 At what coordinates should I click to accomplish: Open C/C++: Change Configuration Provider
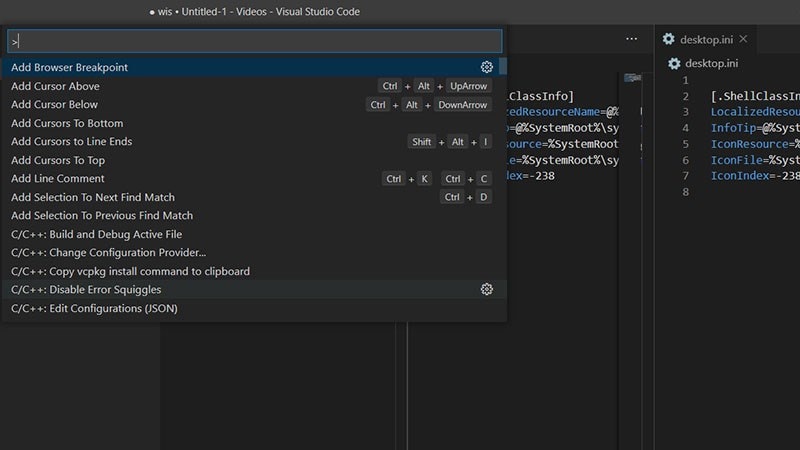[x=254, y=253]
